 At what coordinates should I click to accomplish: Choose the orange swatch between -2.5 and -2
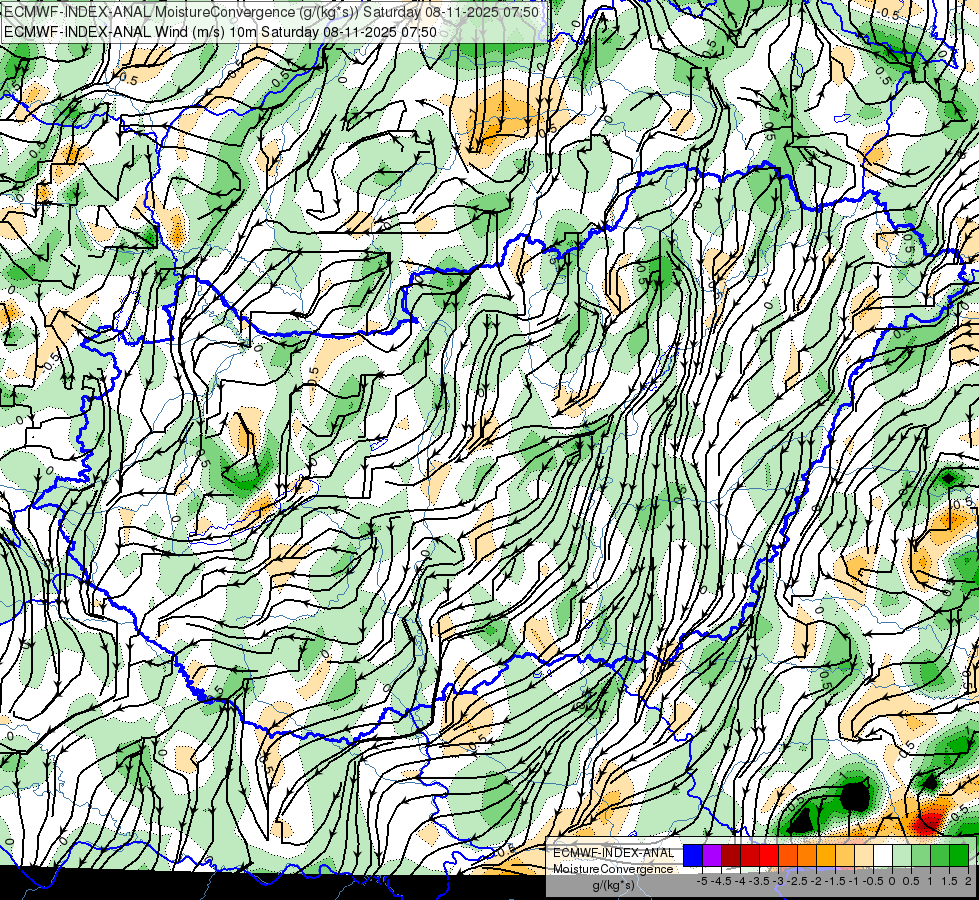807,856
